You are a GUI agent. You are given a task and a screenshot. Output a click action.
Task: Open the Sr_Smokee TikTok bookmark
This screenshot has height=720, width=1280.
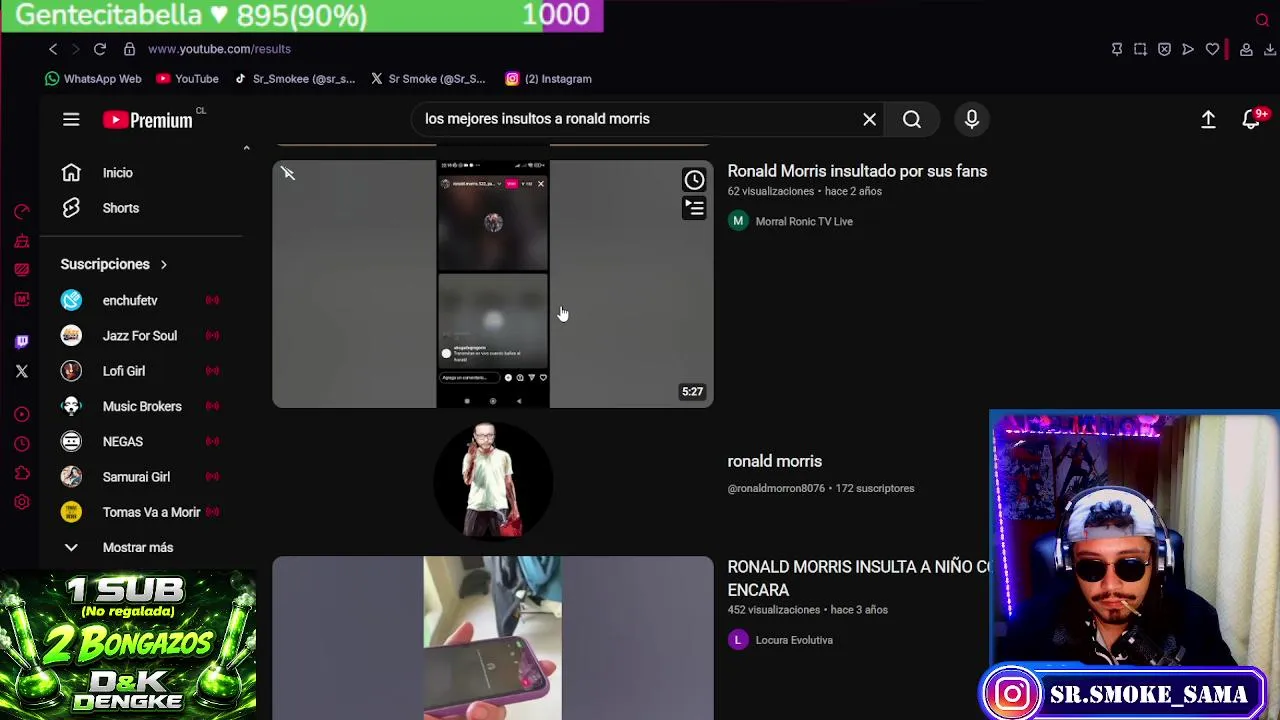click(294, 79)
